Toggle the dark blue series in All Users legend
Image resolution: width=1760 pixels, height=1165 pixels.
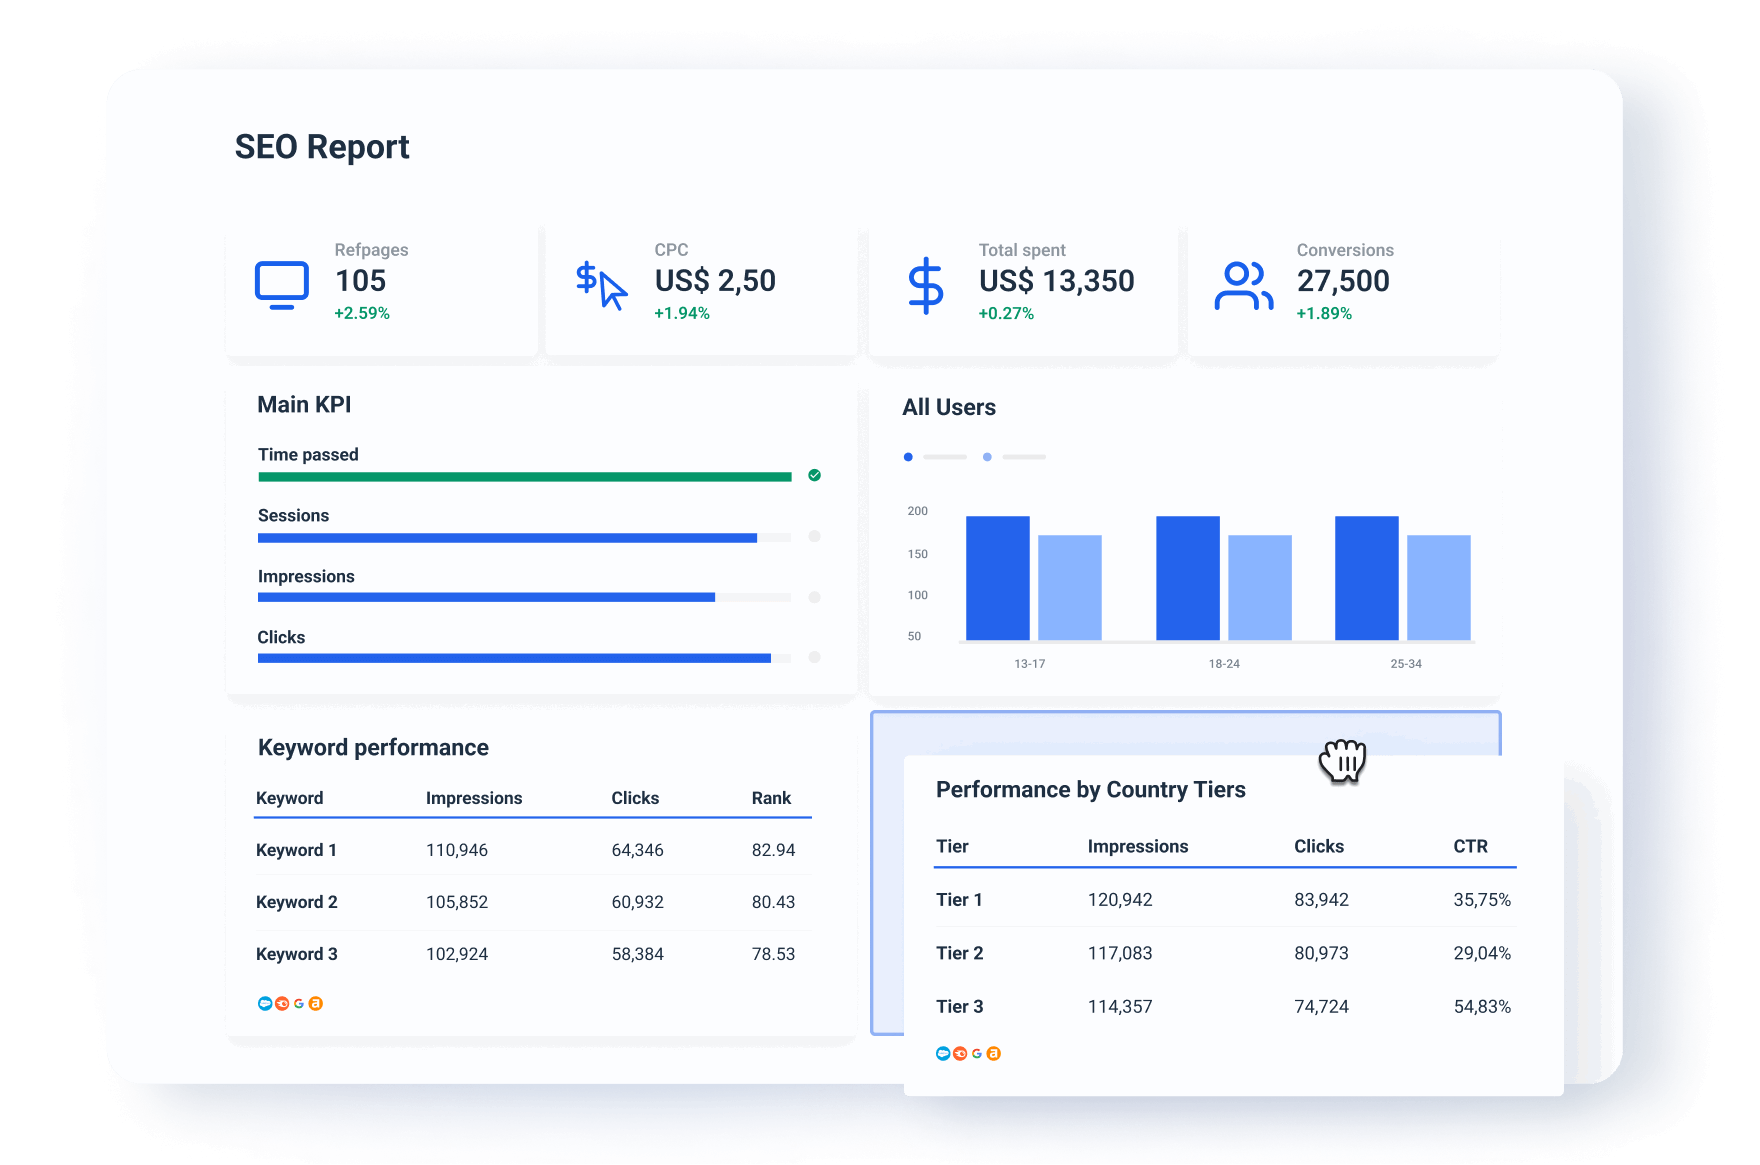(908, 457)
